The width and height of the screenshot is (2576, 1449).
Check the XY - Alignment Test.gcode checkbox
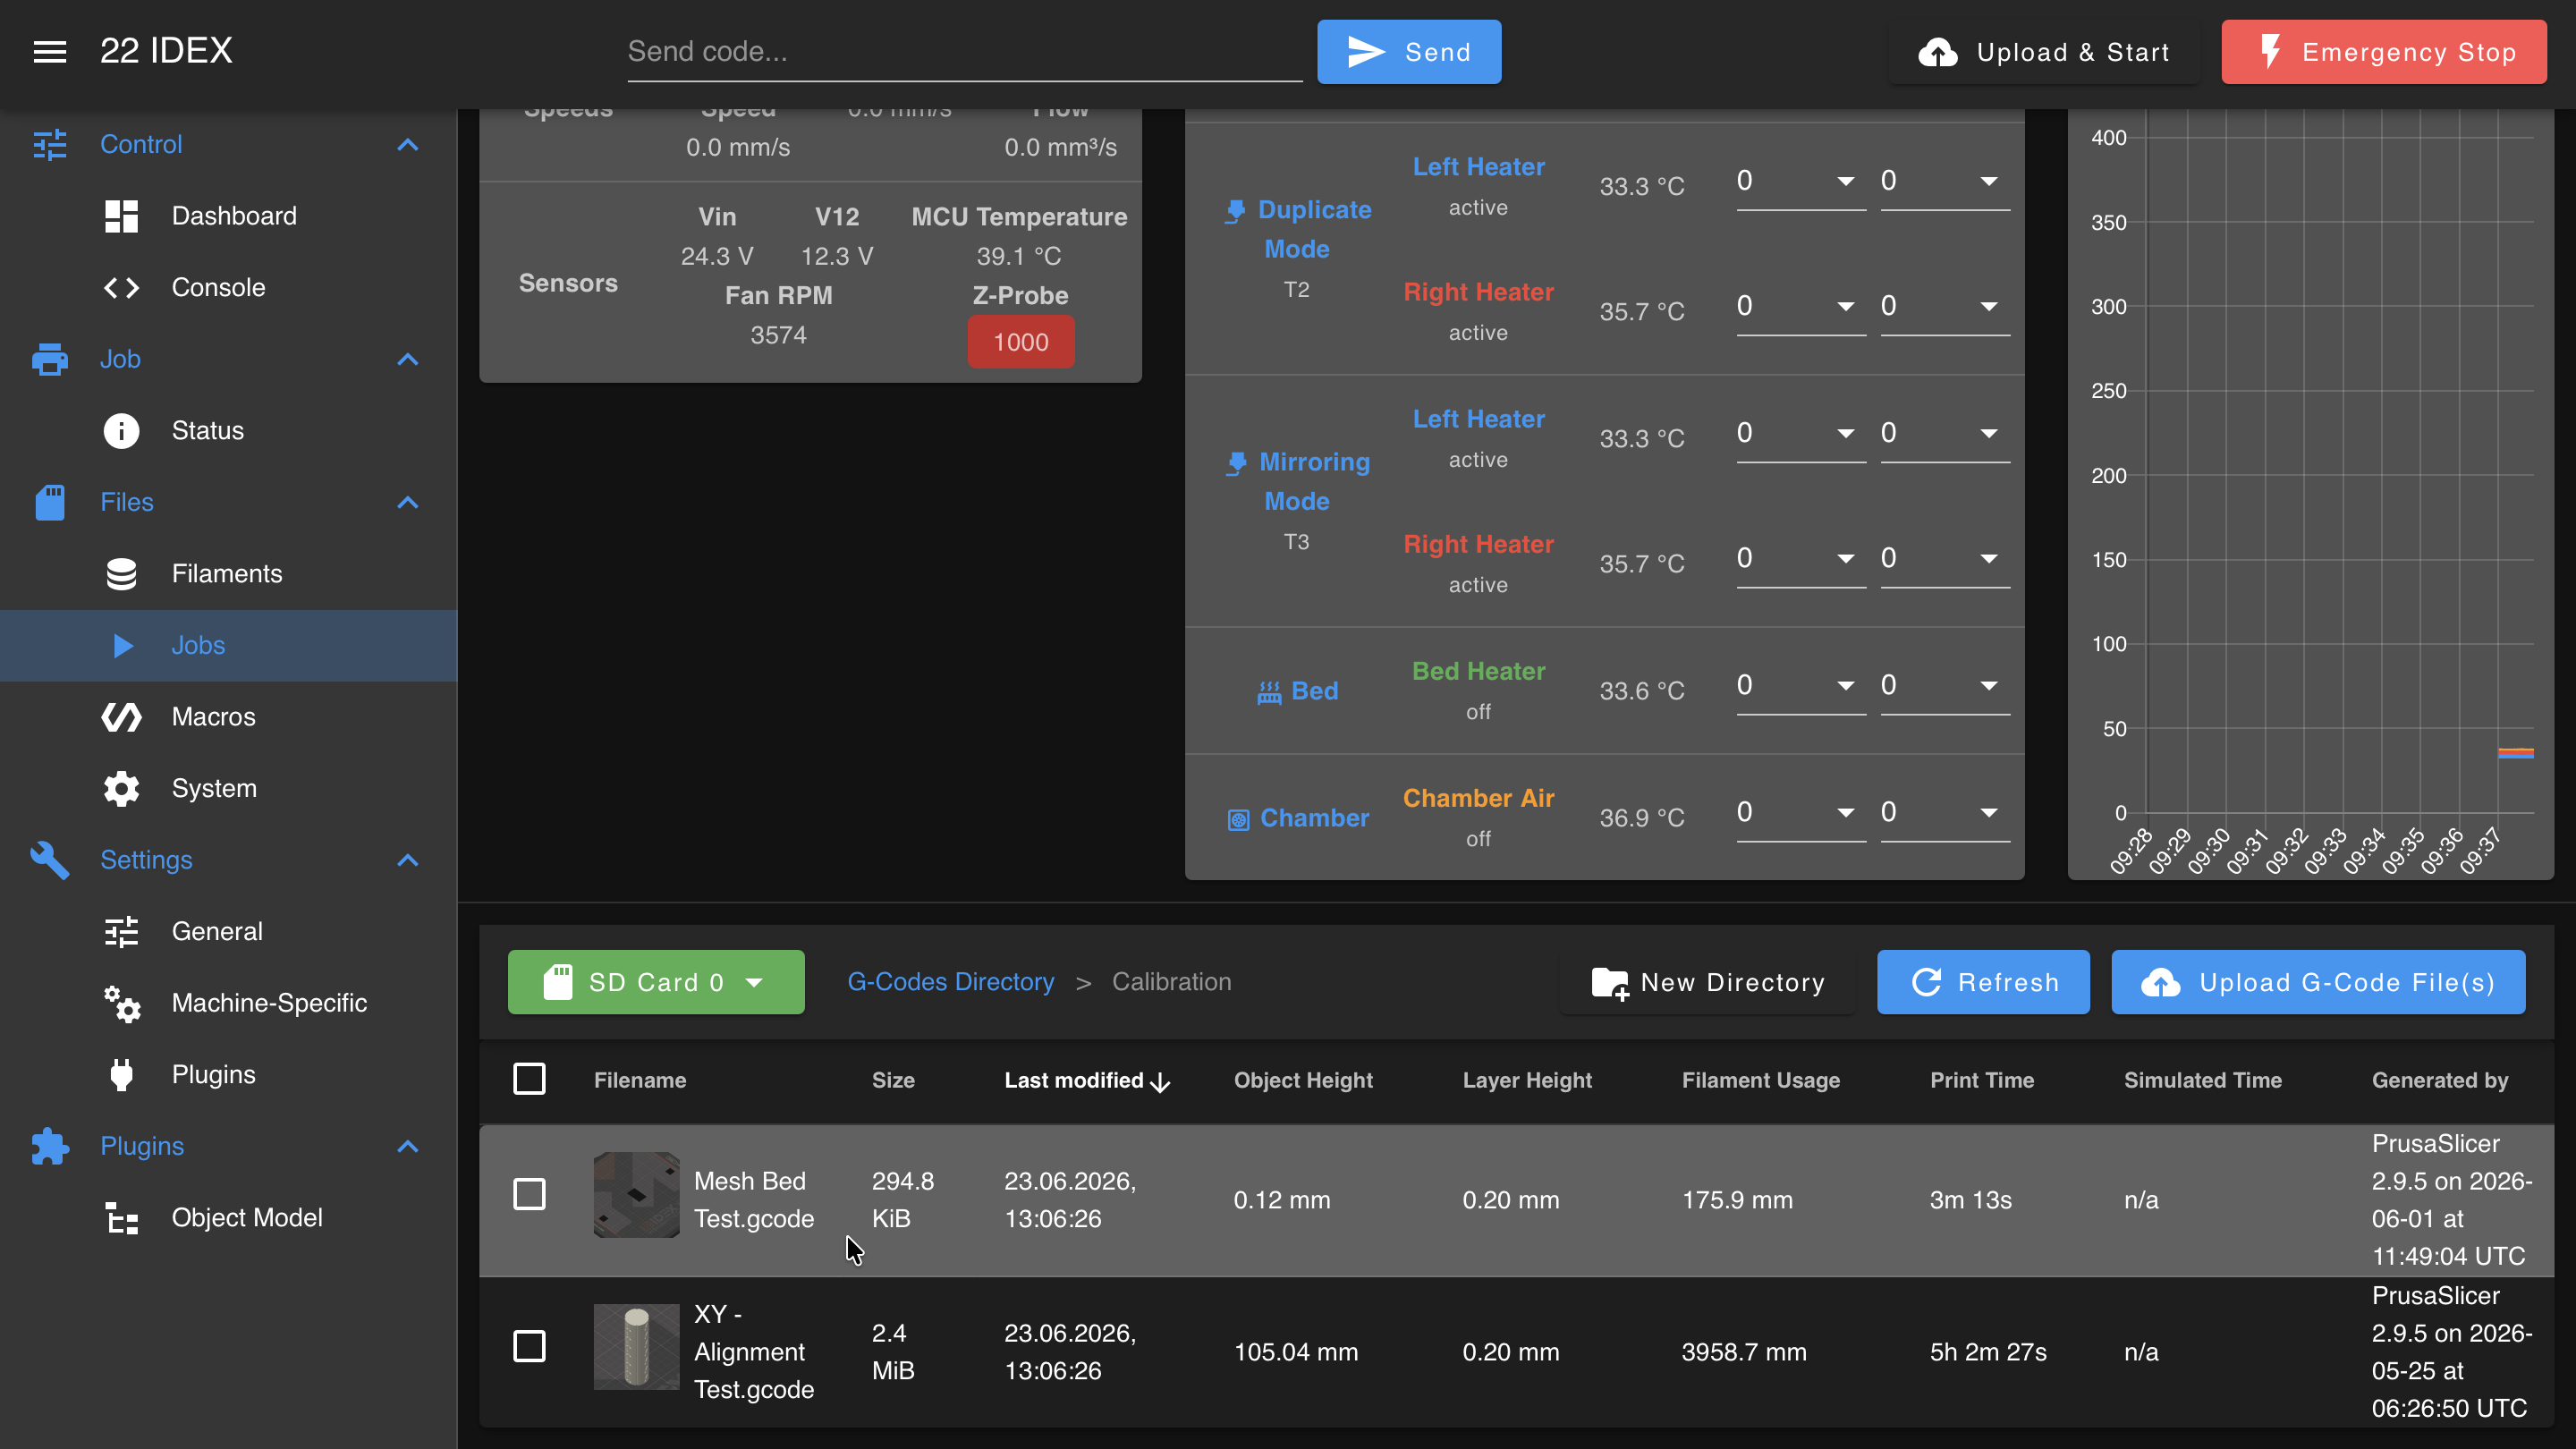click(x=529, y=1346)
